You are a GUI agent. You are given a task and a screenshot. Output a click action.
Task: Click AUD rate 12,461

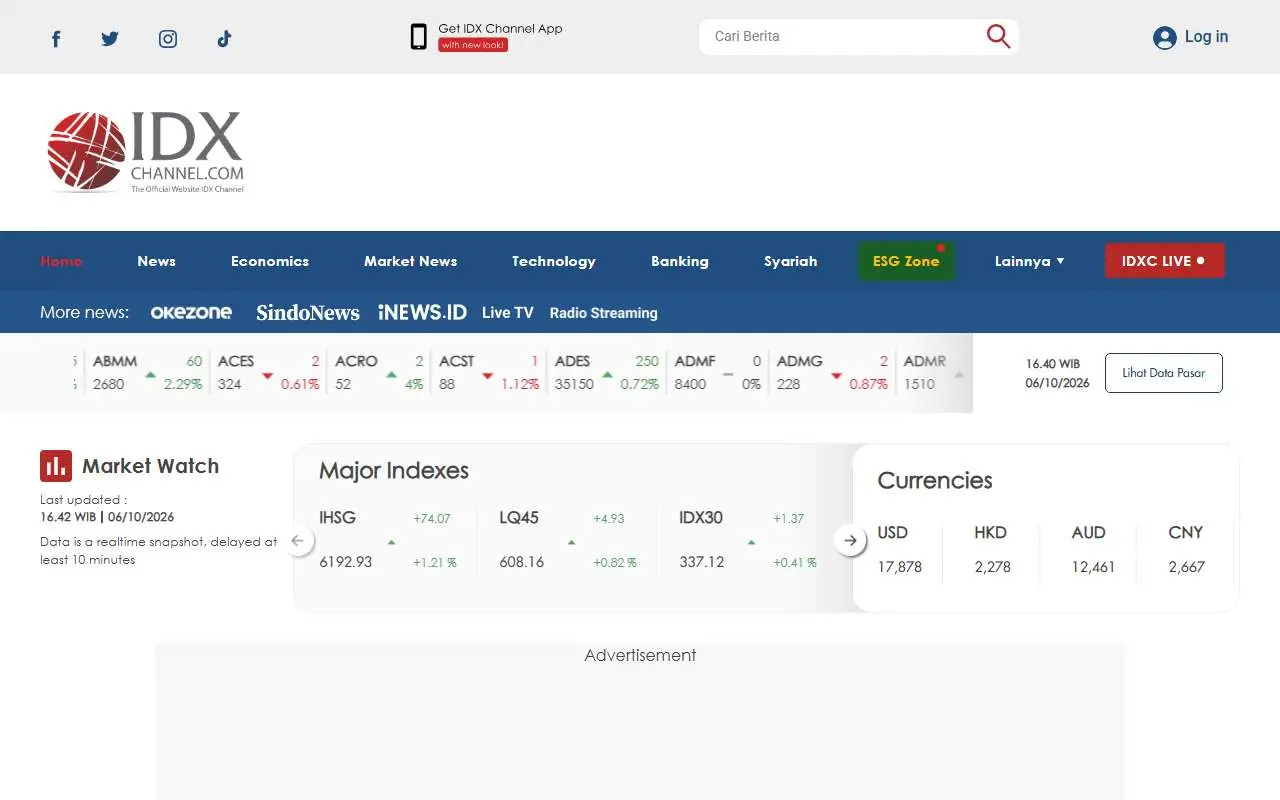click(x=1093, y=567)
